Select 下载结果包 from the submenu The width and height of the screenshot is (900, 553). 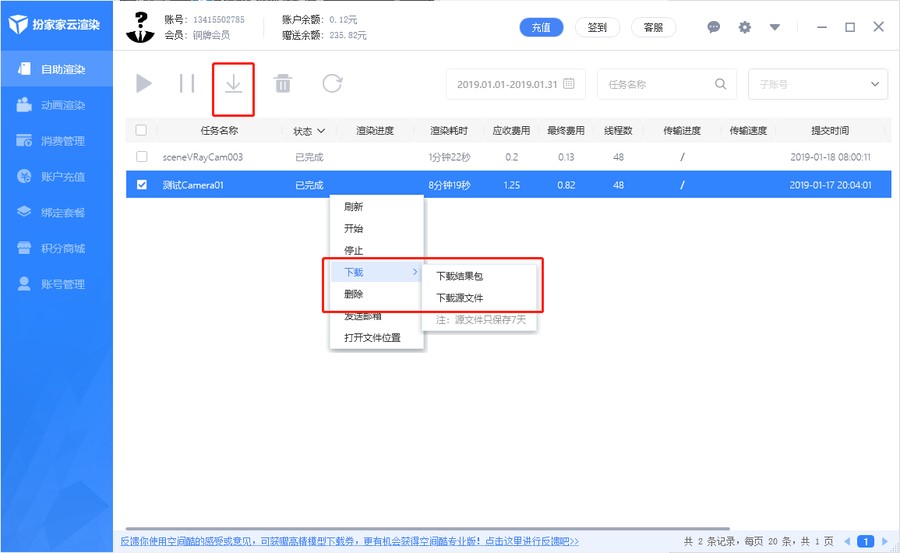click(x=460, y=276)
